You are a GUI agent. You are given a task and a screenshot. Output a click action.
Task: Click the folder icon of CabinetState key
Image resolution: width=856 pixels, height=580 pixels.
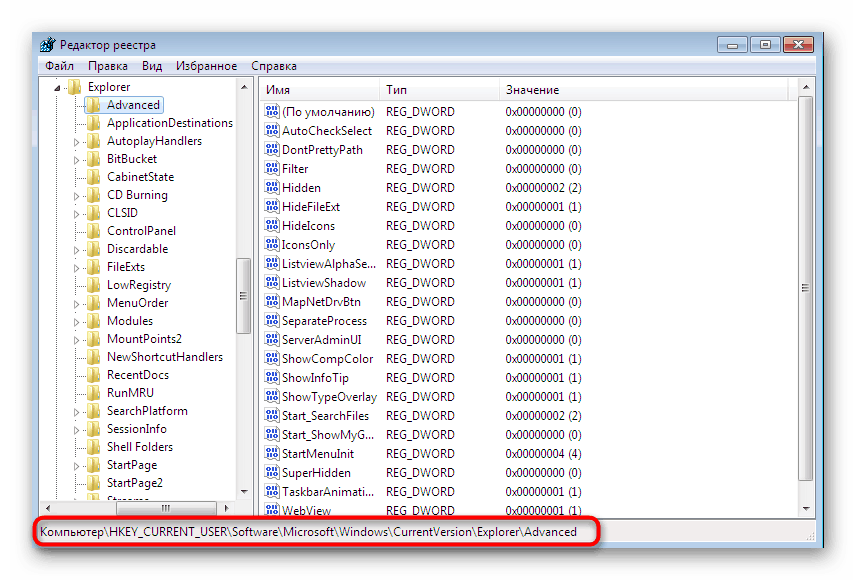pos(94,177)
